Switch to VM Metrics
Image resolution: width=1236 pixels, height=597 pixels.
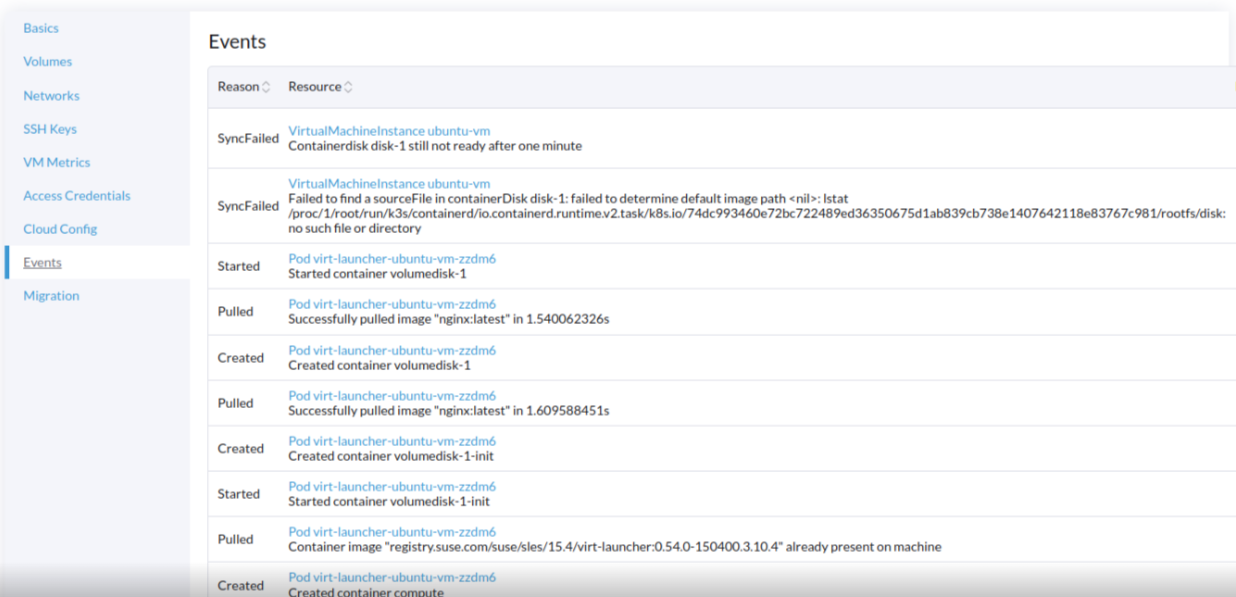point(56,162)
